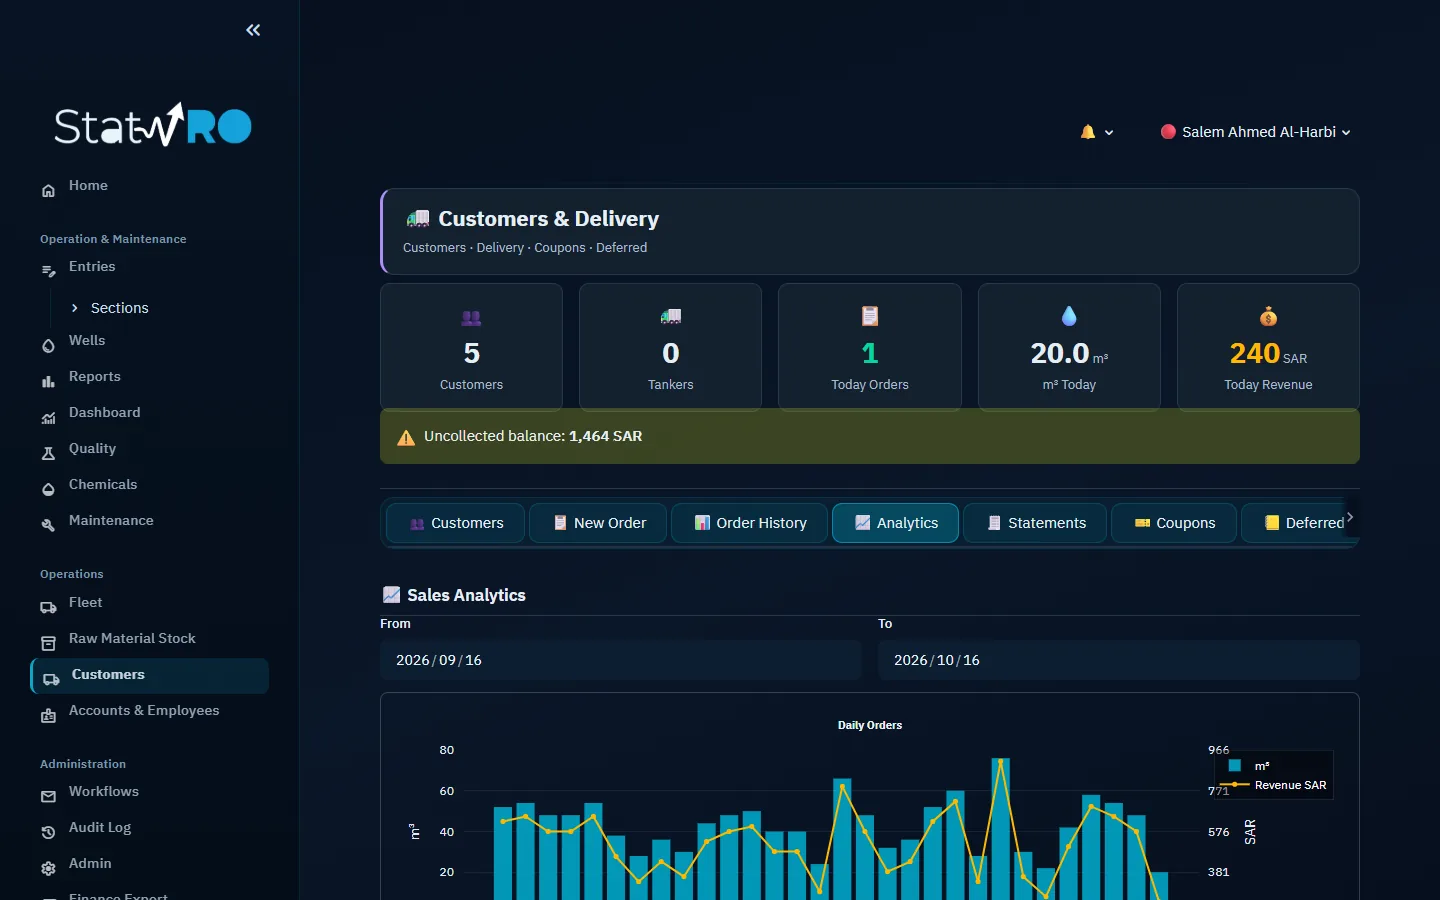Click the Raw Material Stock icon
Viewport: 1440px width, 900px height.
48,643
